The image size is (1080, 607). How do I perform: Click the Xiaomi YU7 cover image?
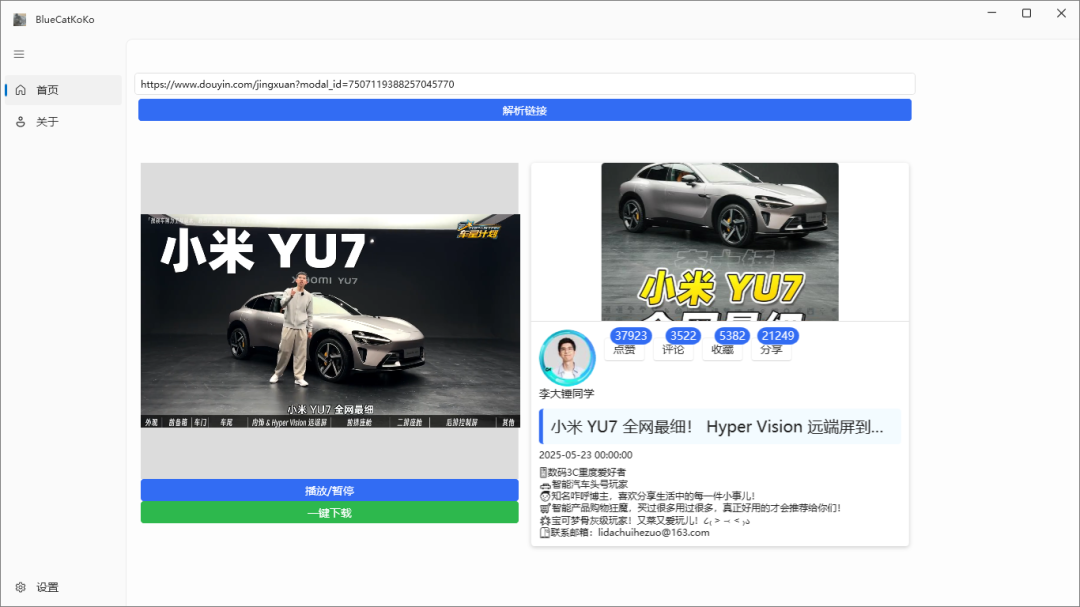click(720, 242)
